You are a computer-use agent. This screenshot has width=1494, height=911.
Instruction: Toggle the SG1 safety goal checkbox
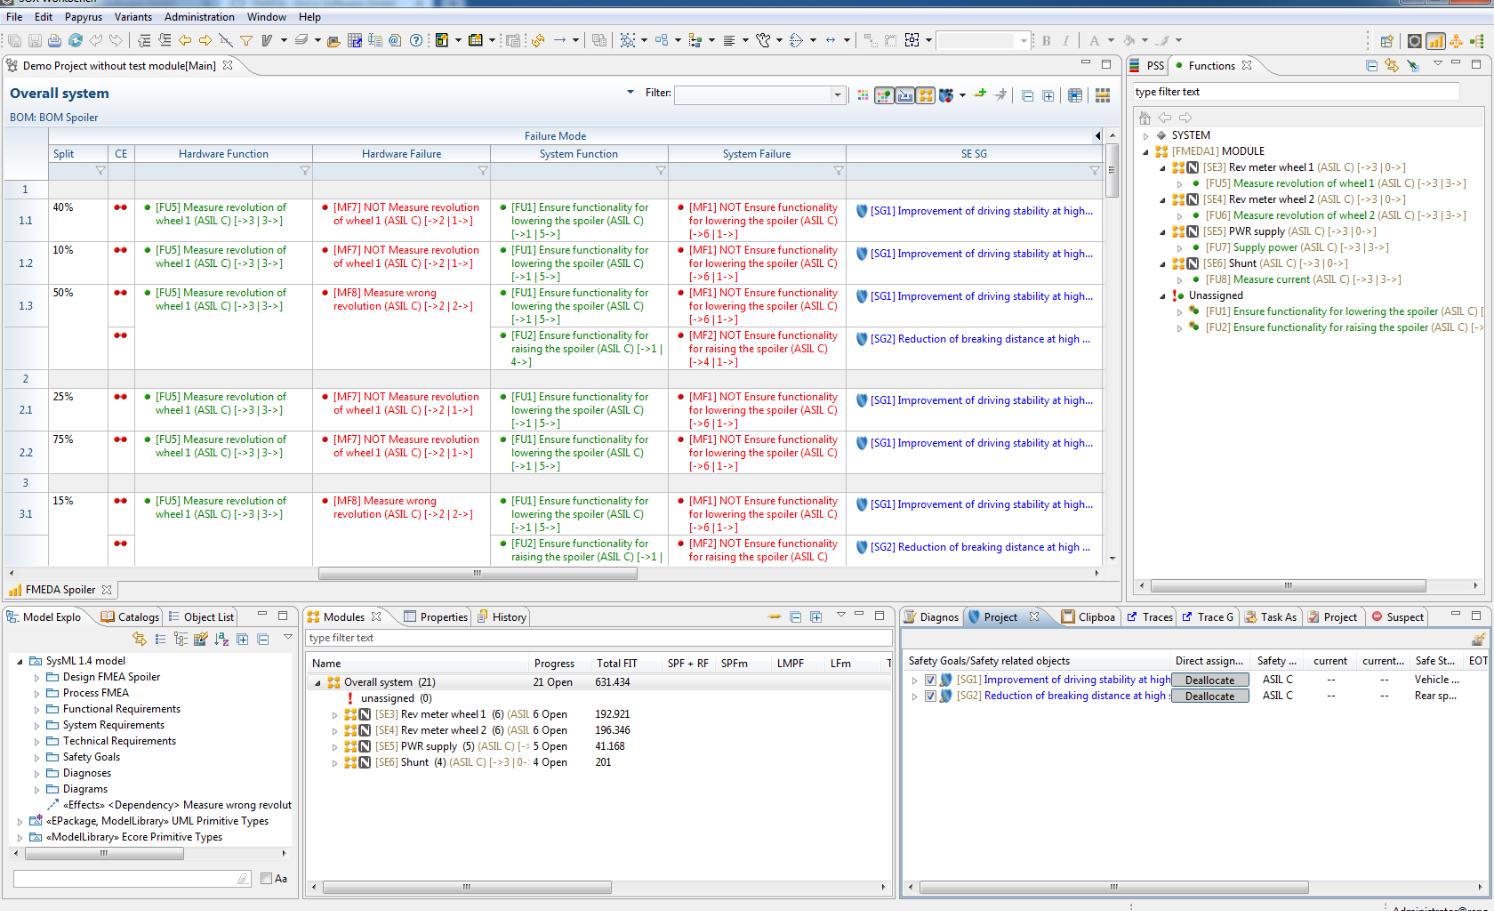[x=931, y=680]
